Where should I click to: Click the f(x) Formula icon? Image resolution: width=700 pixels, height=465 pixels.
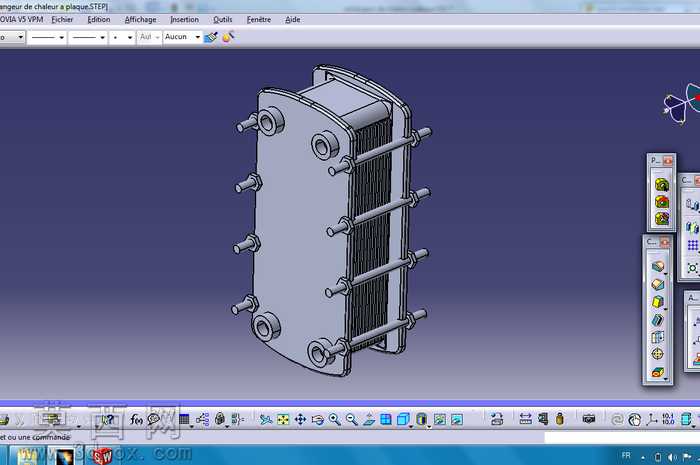136,419
